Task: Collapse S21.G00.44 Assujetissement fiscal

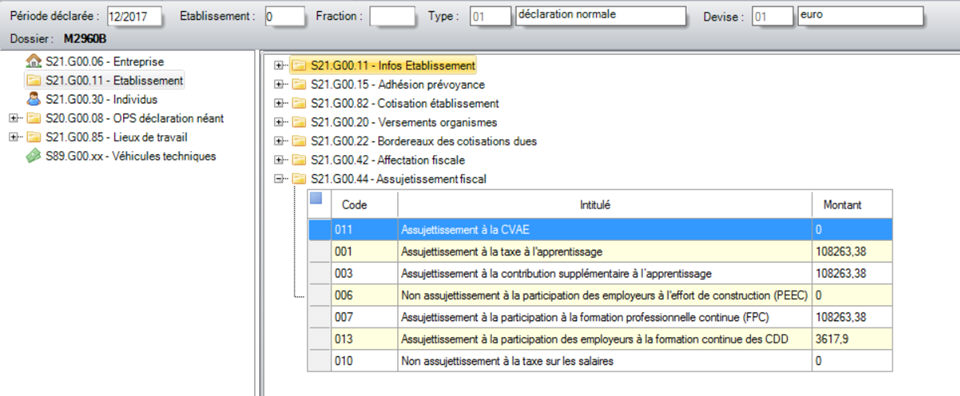Action: 279,179
